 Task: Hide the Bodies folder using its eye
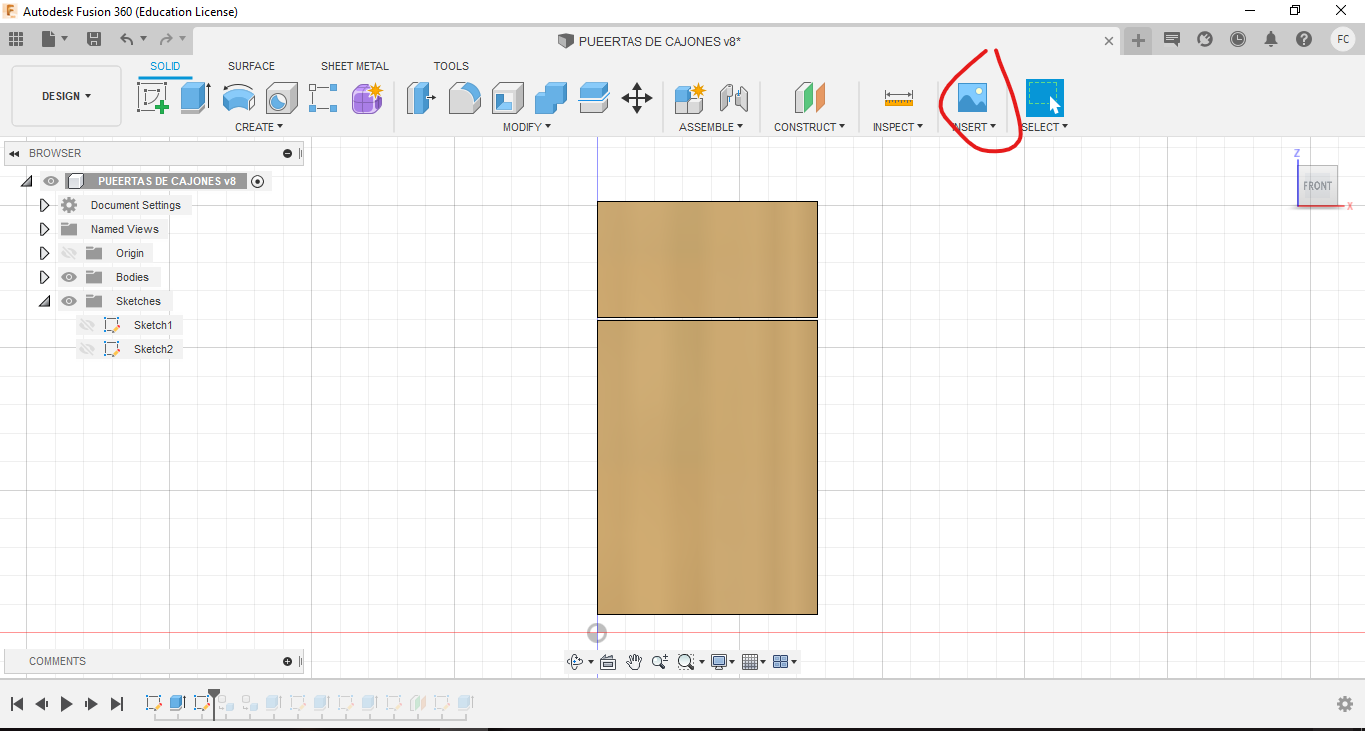[x=69, y=277]
